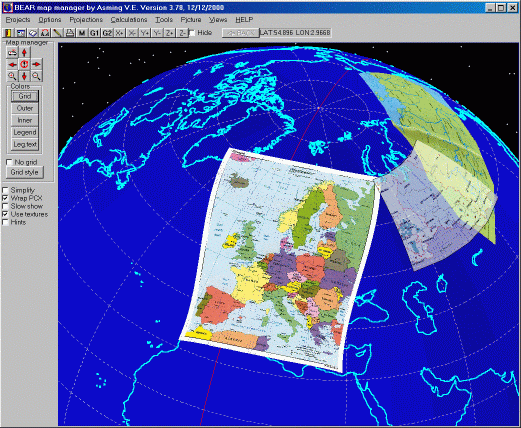Click the Y- rotation button

click(x=157, y=33)
